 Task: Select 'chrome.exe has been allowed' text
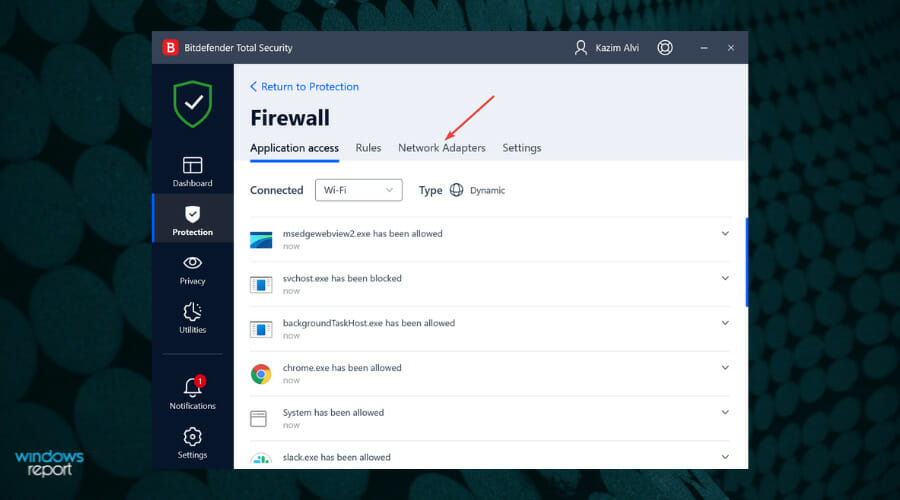(342, 368)
